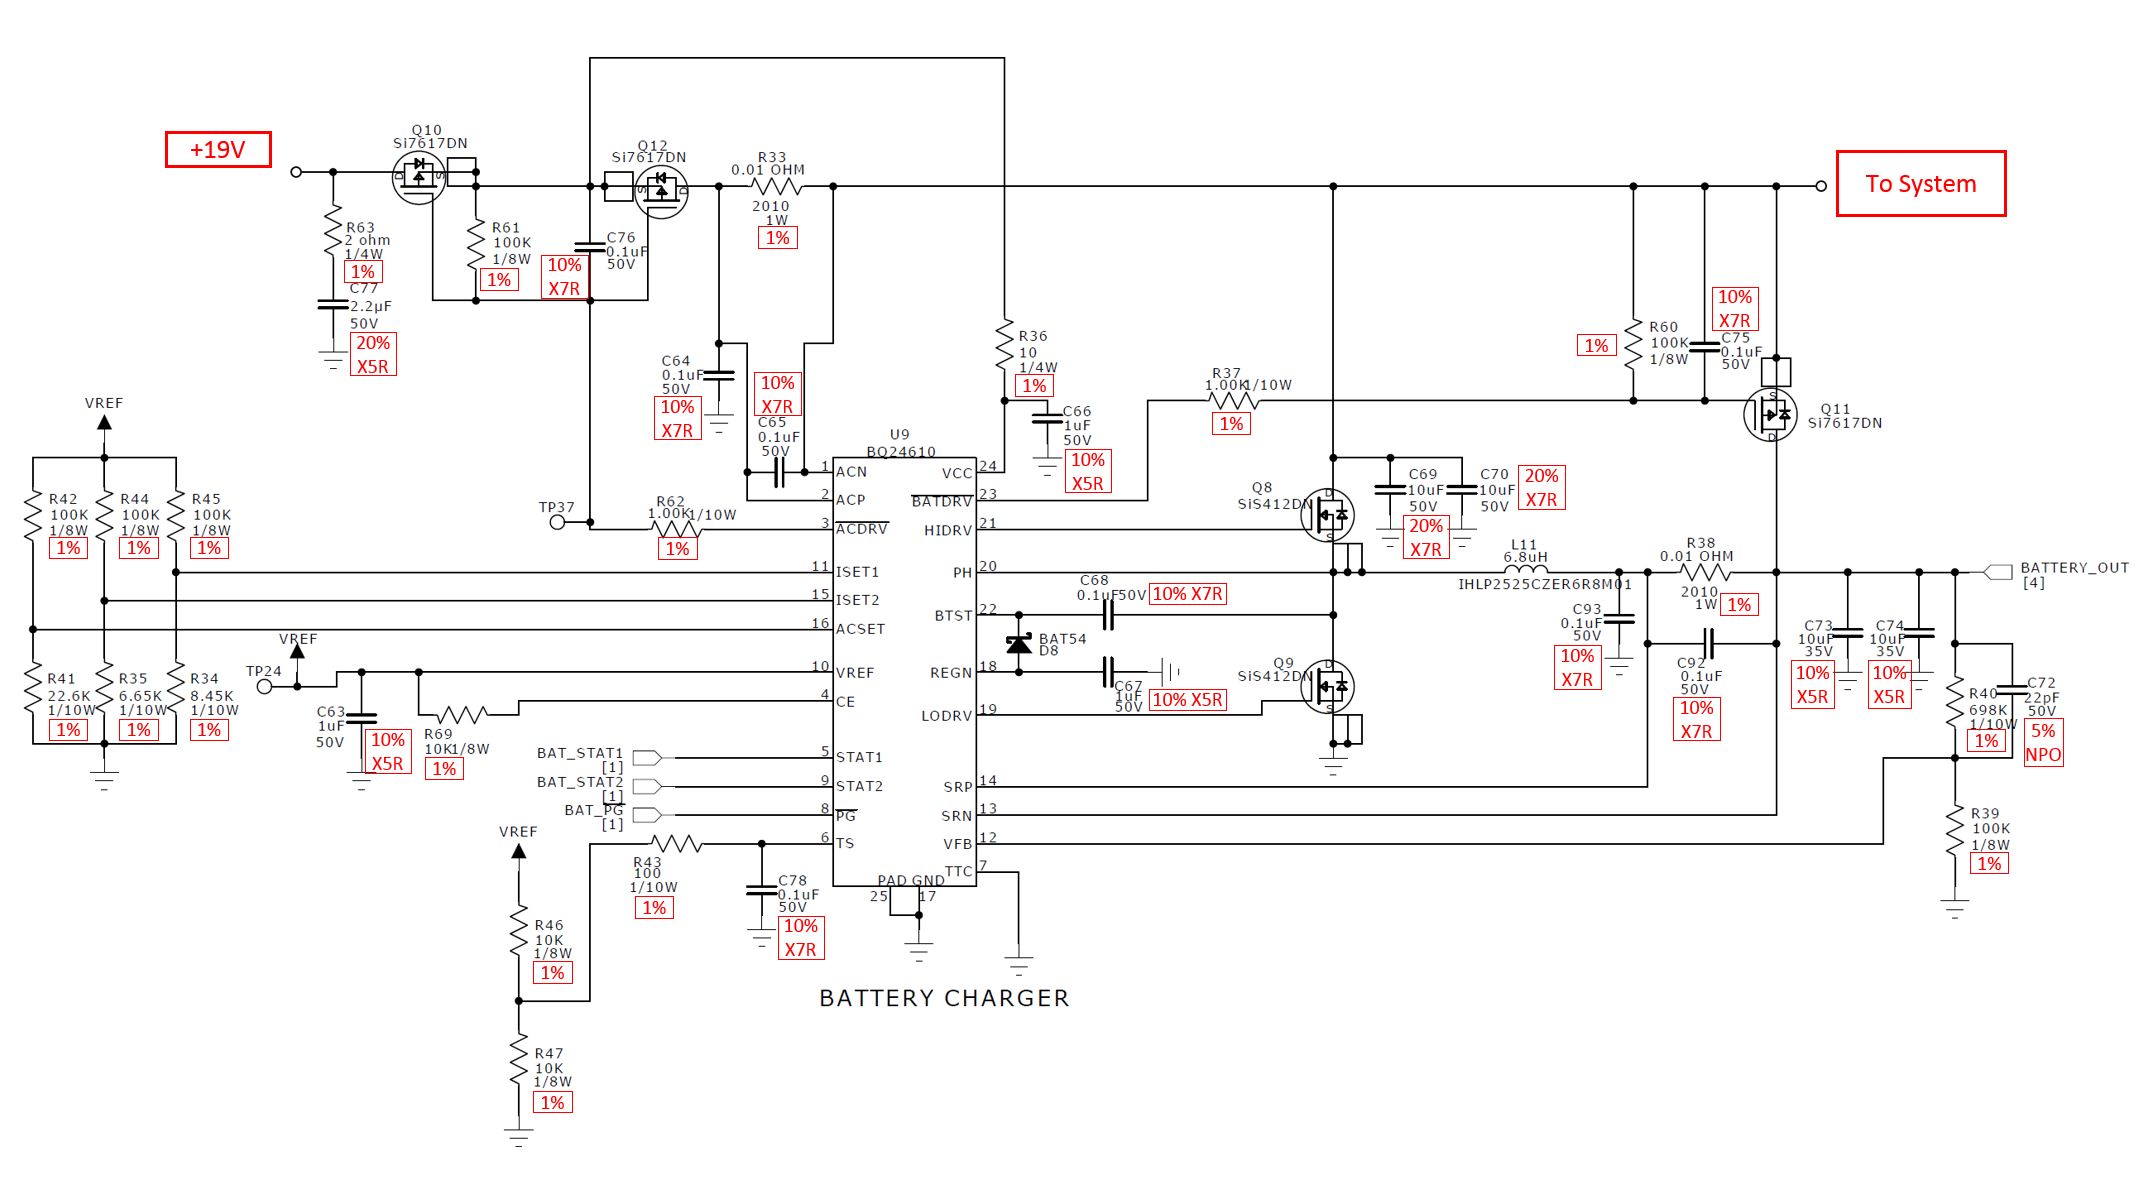Viewport: 2148px width, 1184px height.
Task: Click the 5% NPO tolerance box
Action: [2042, 743]
